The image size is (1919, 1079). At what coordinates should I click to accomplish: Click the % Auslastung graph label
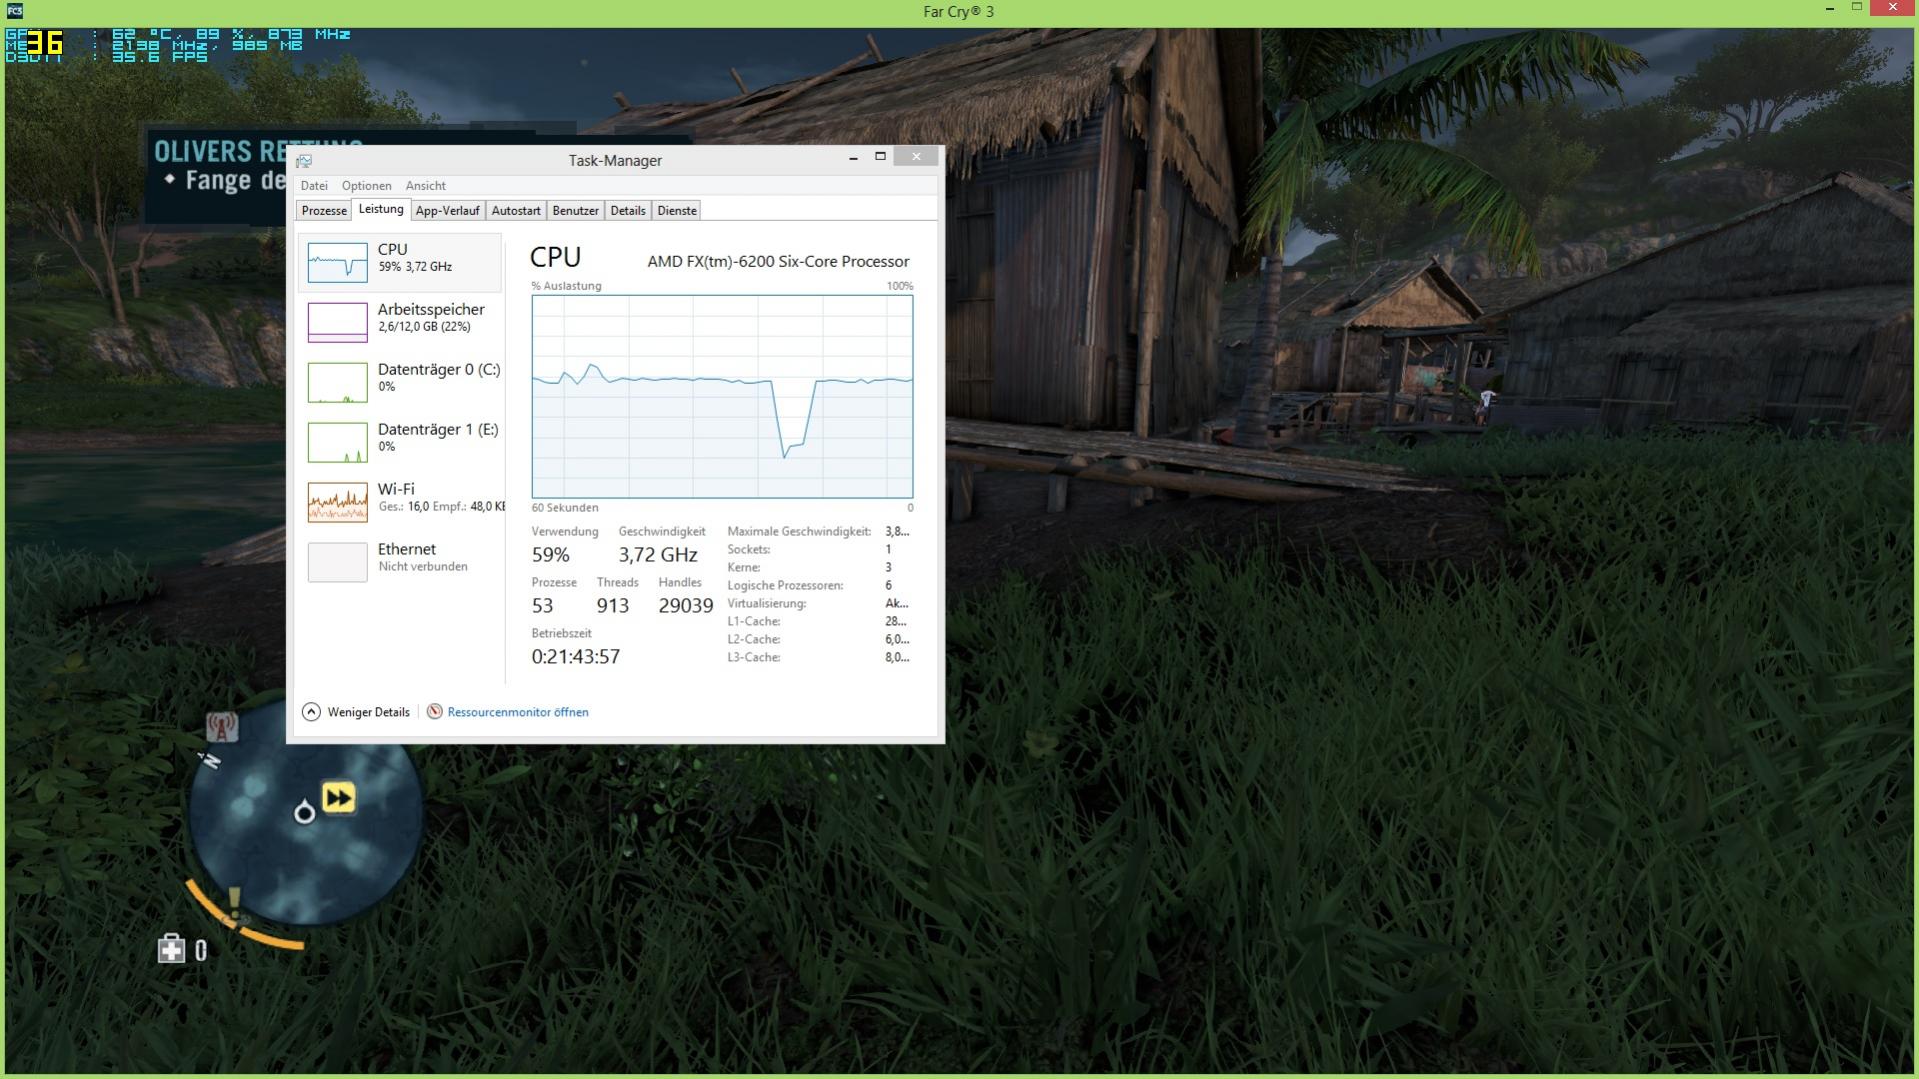567,286
